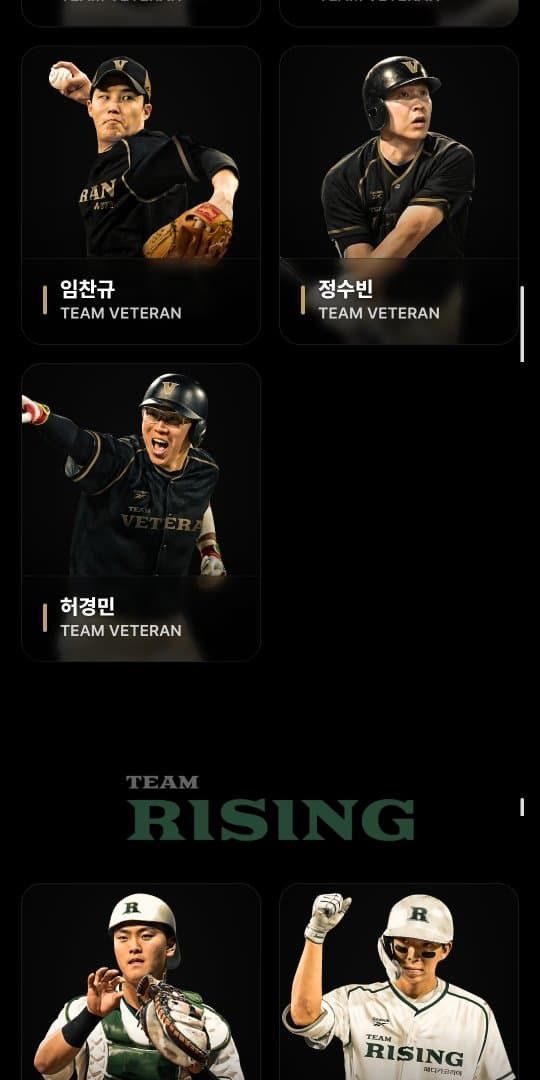Tap TEAM VETERAN label under 임찬규
Image resolution: width=540 pixels, height=1080 pixels.
tap(121, 313)
